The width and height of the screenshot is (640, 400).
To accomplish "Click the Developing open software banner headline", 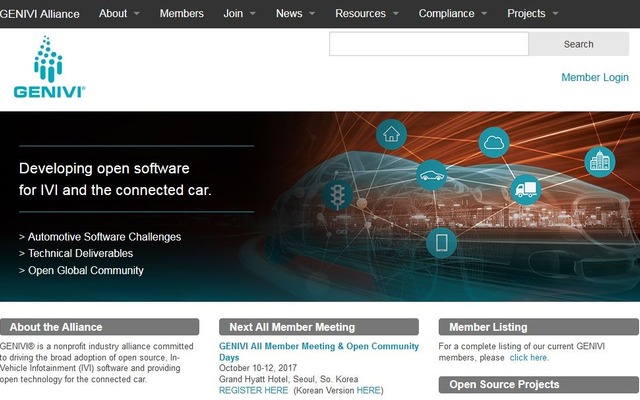I will point(115,179).
